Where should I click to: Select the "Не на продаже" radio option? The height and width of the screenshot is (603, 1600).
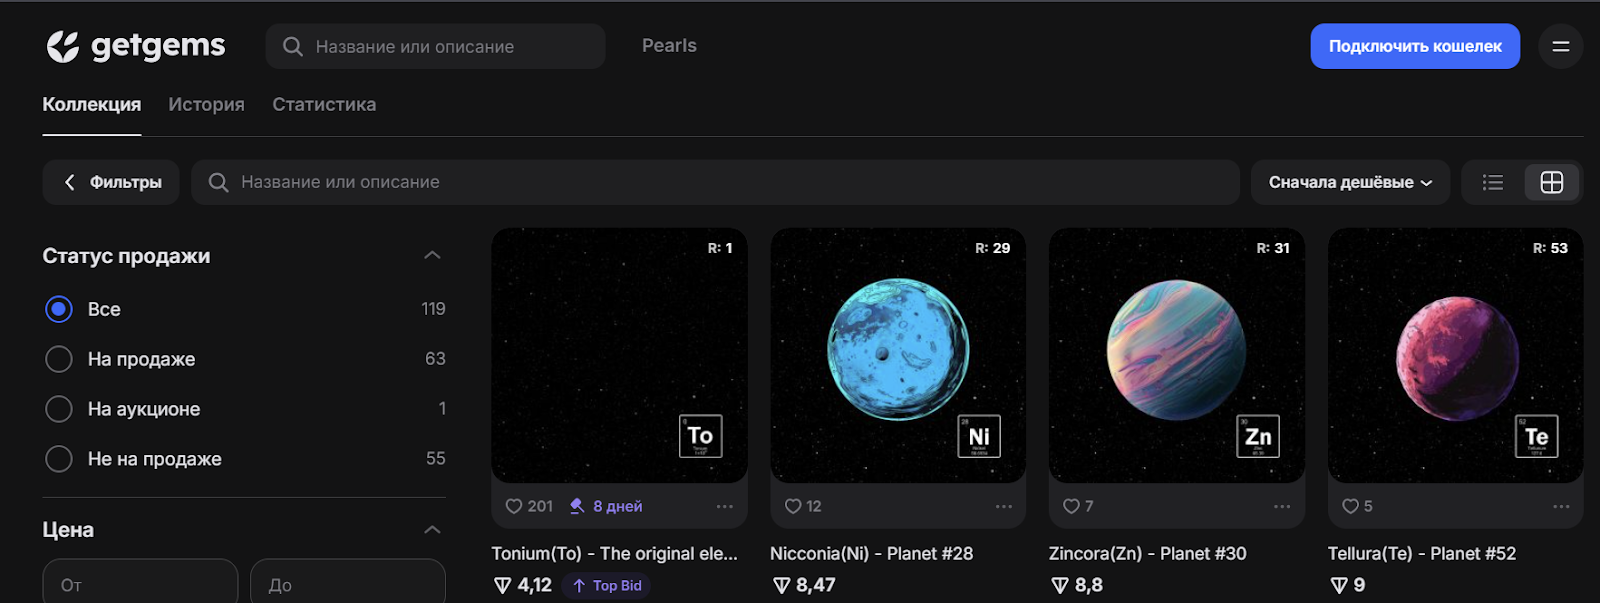pyautogui.click(x=59, y=459)
